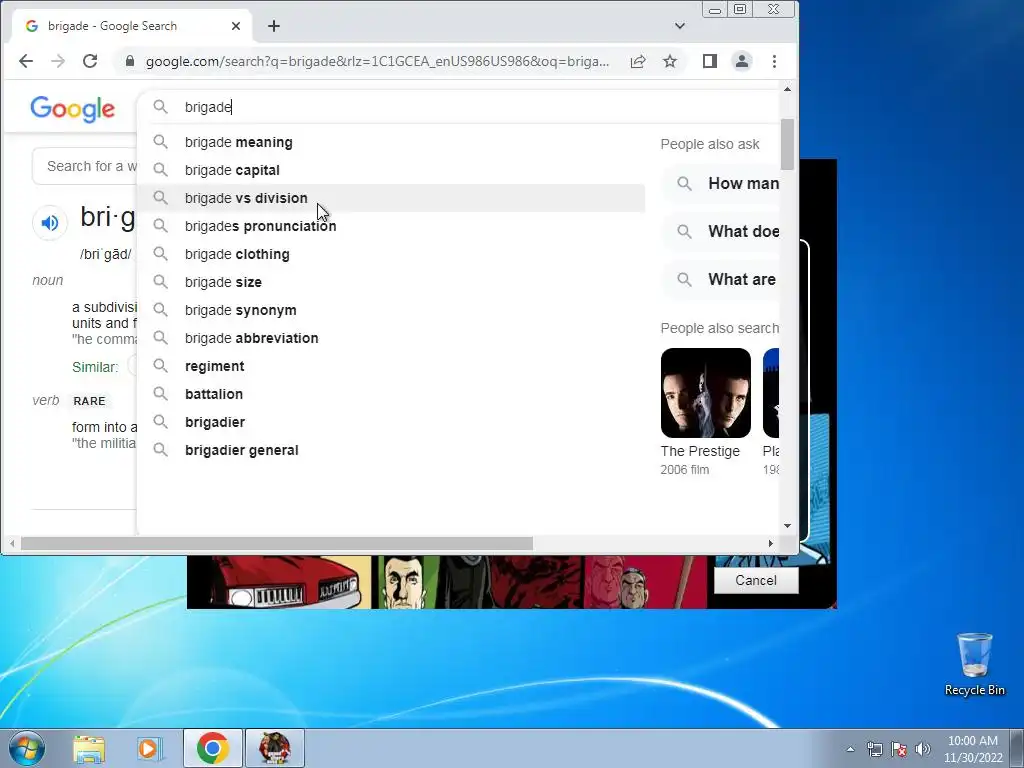
Task: Choose suggestion 'brigade vs division'
Action: coord(391,198)
